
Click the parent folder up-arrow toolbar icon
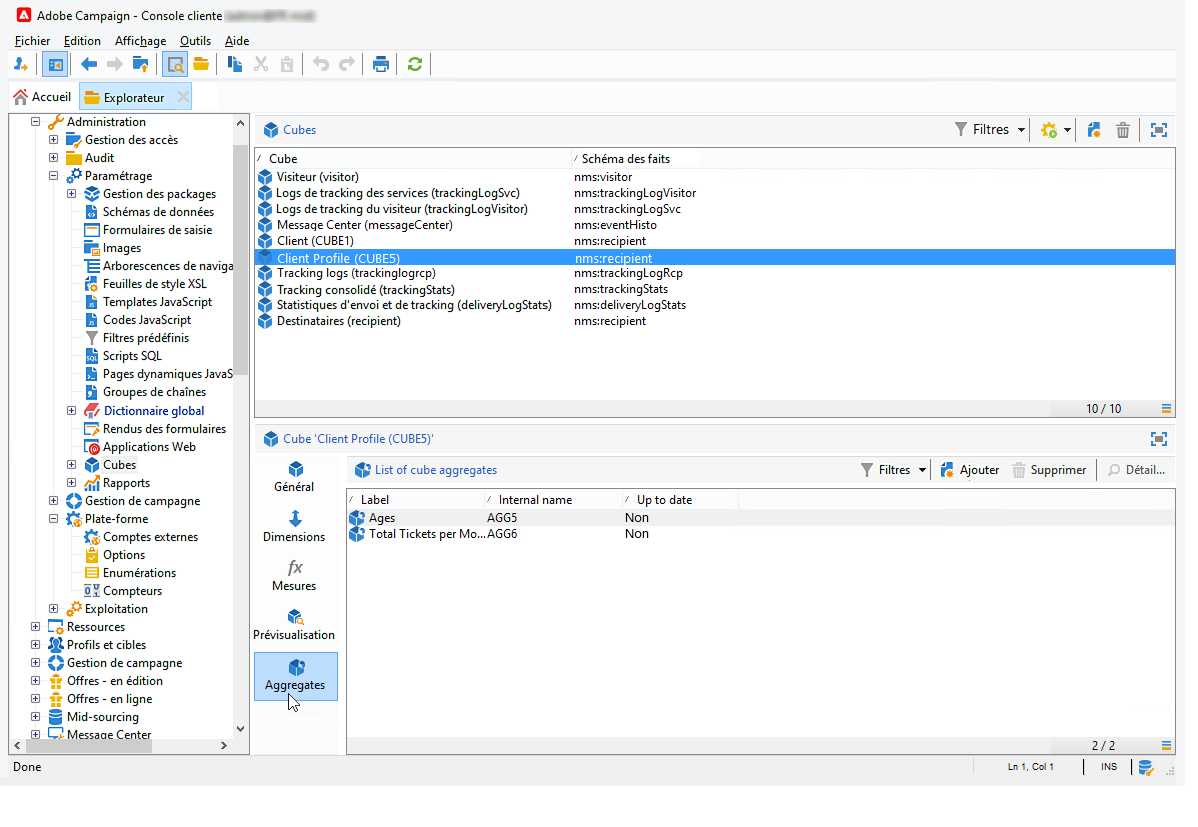click(141, 64)
